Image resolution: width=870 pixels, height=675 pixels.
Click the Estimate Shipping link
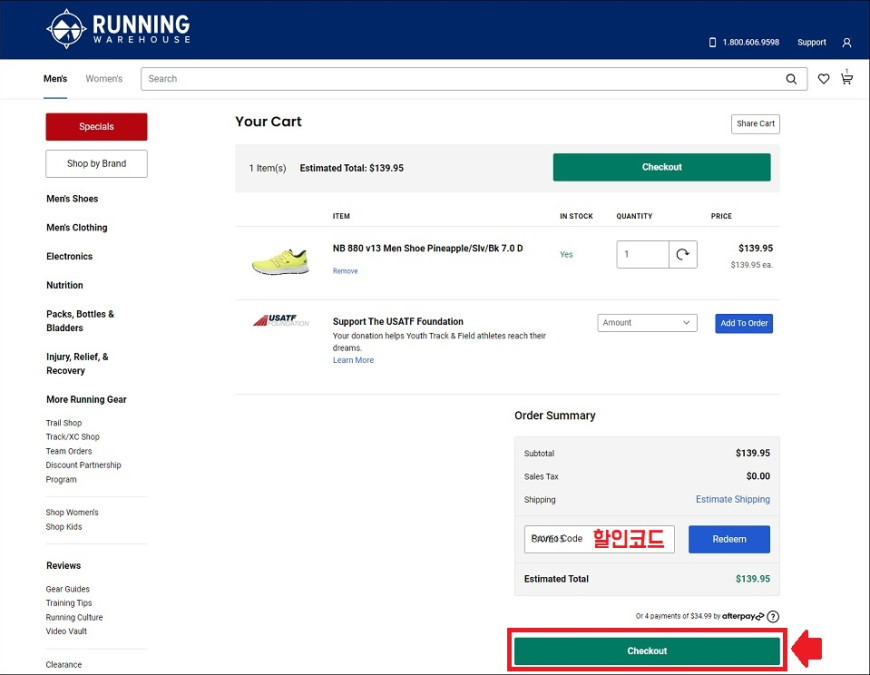732,499
